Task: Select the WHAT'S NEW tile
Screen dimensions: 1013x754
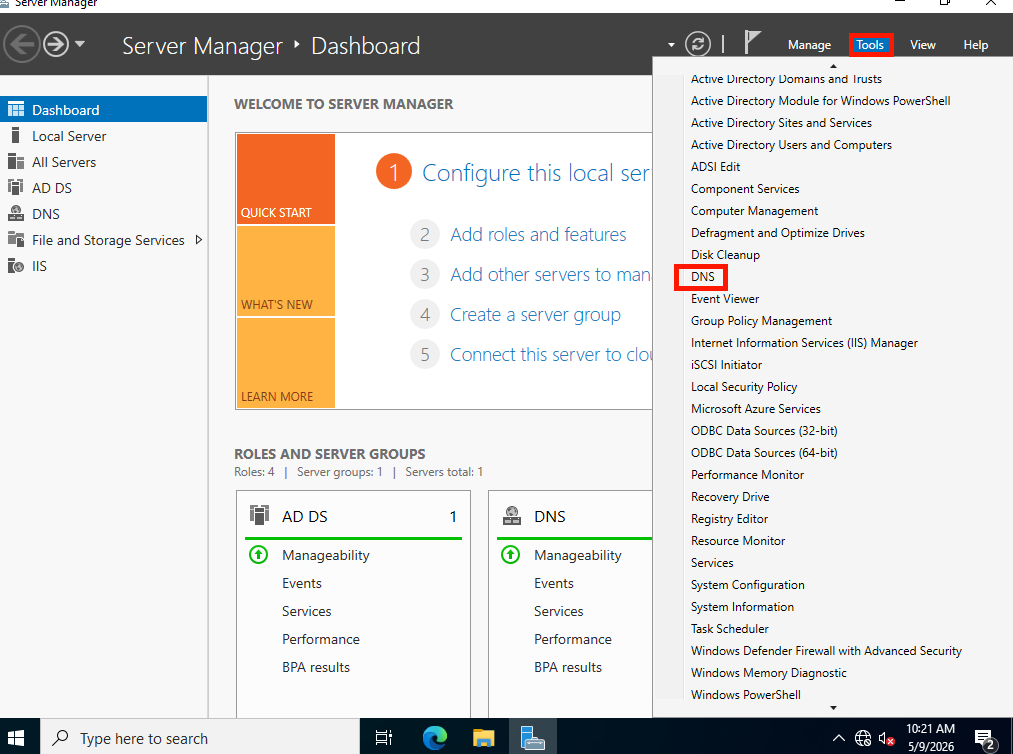Action: click(x=286, y=271)
